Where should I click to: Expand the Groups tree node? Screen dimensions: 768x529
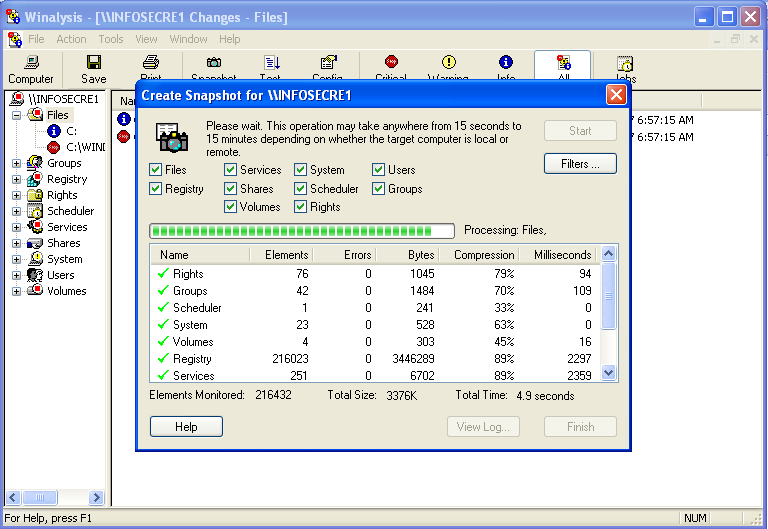coord(16,163)
